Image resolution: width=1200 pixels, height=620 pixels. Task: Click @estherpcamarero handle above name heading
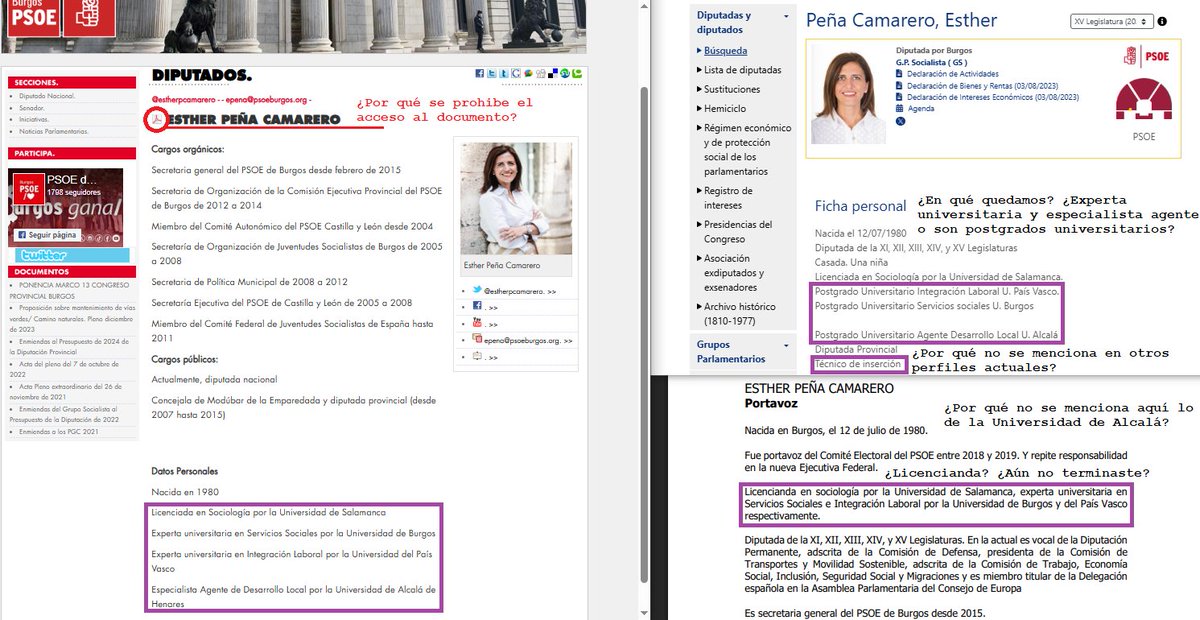coord(182,100)
